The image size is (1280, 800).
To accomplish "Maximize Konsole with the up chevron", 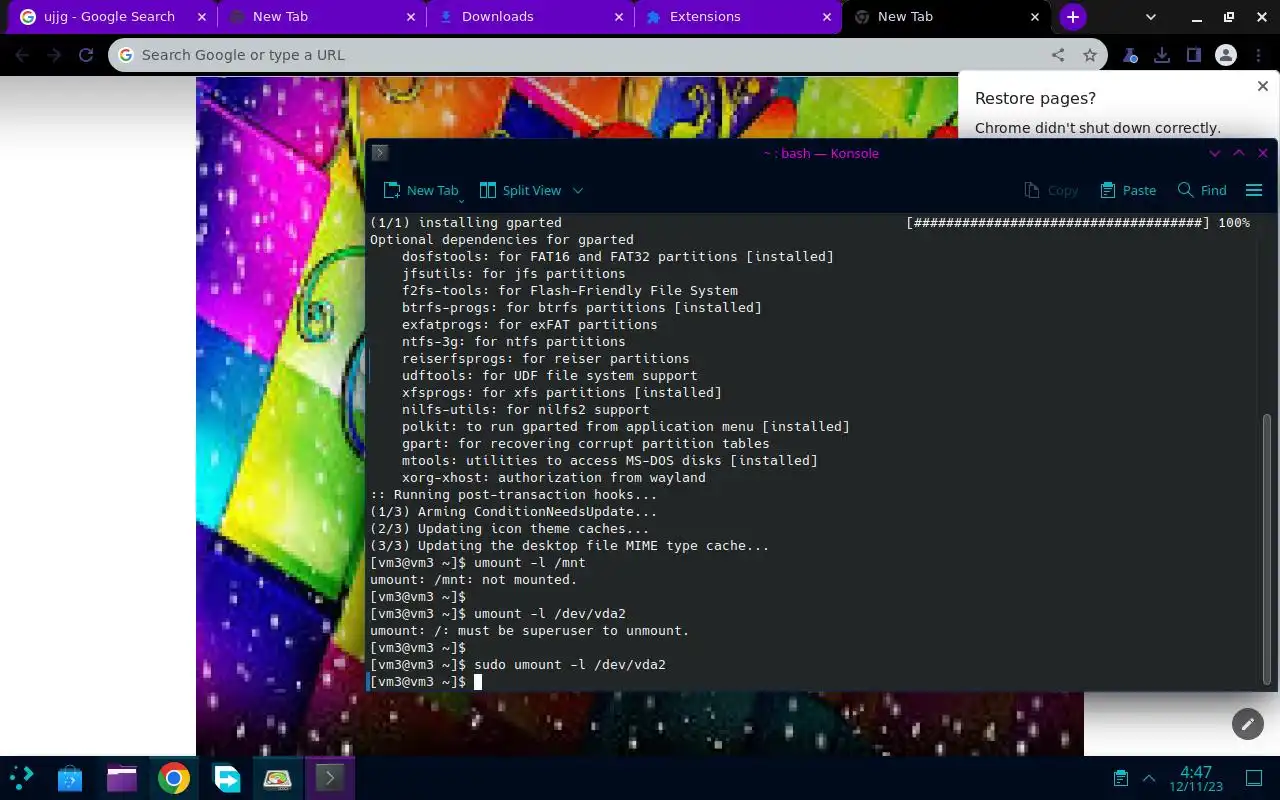I will [1239, 153].
